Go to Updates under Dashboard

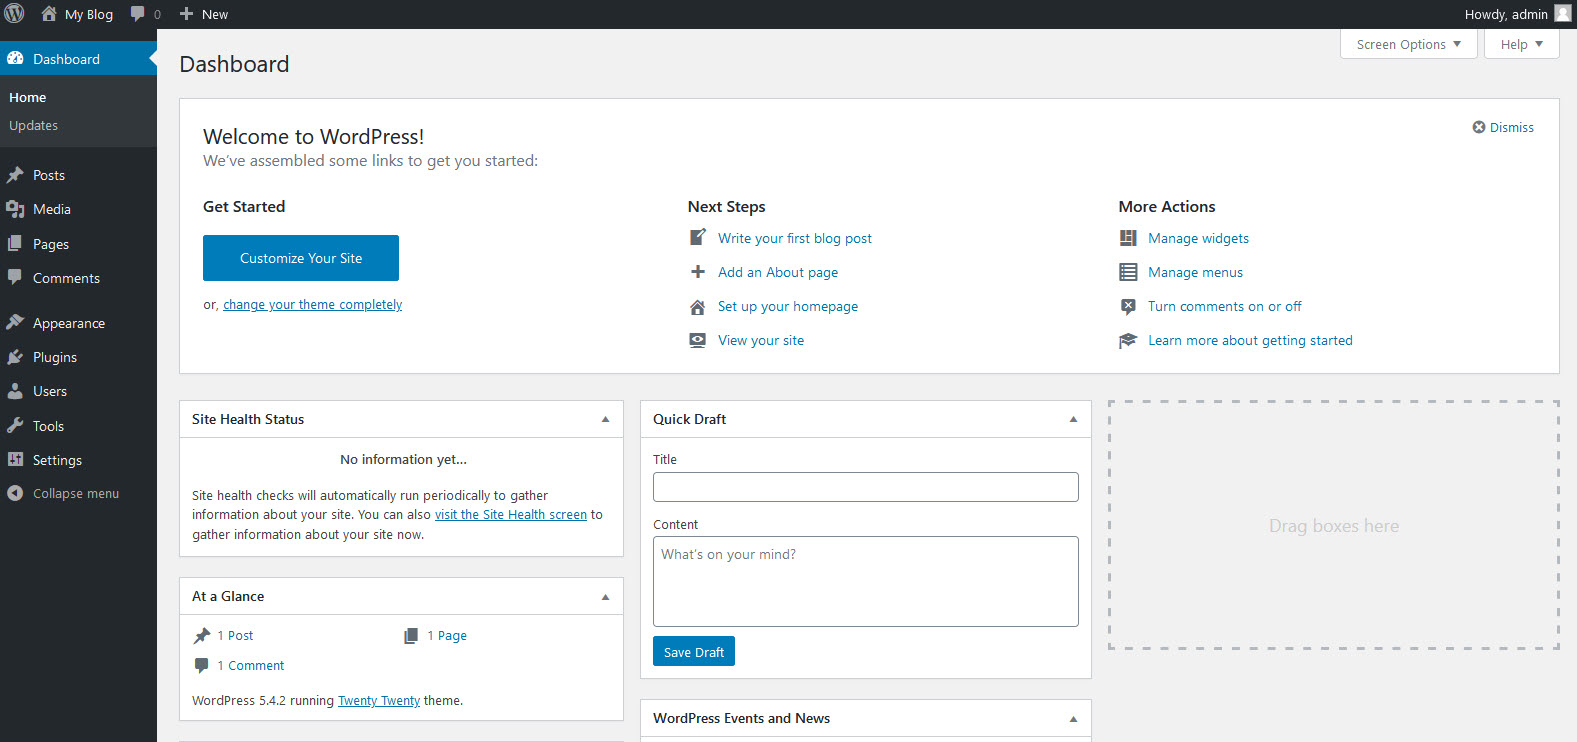33,125
